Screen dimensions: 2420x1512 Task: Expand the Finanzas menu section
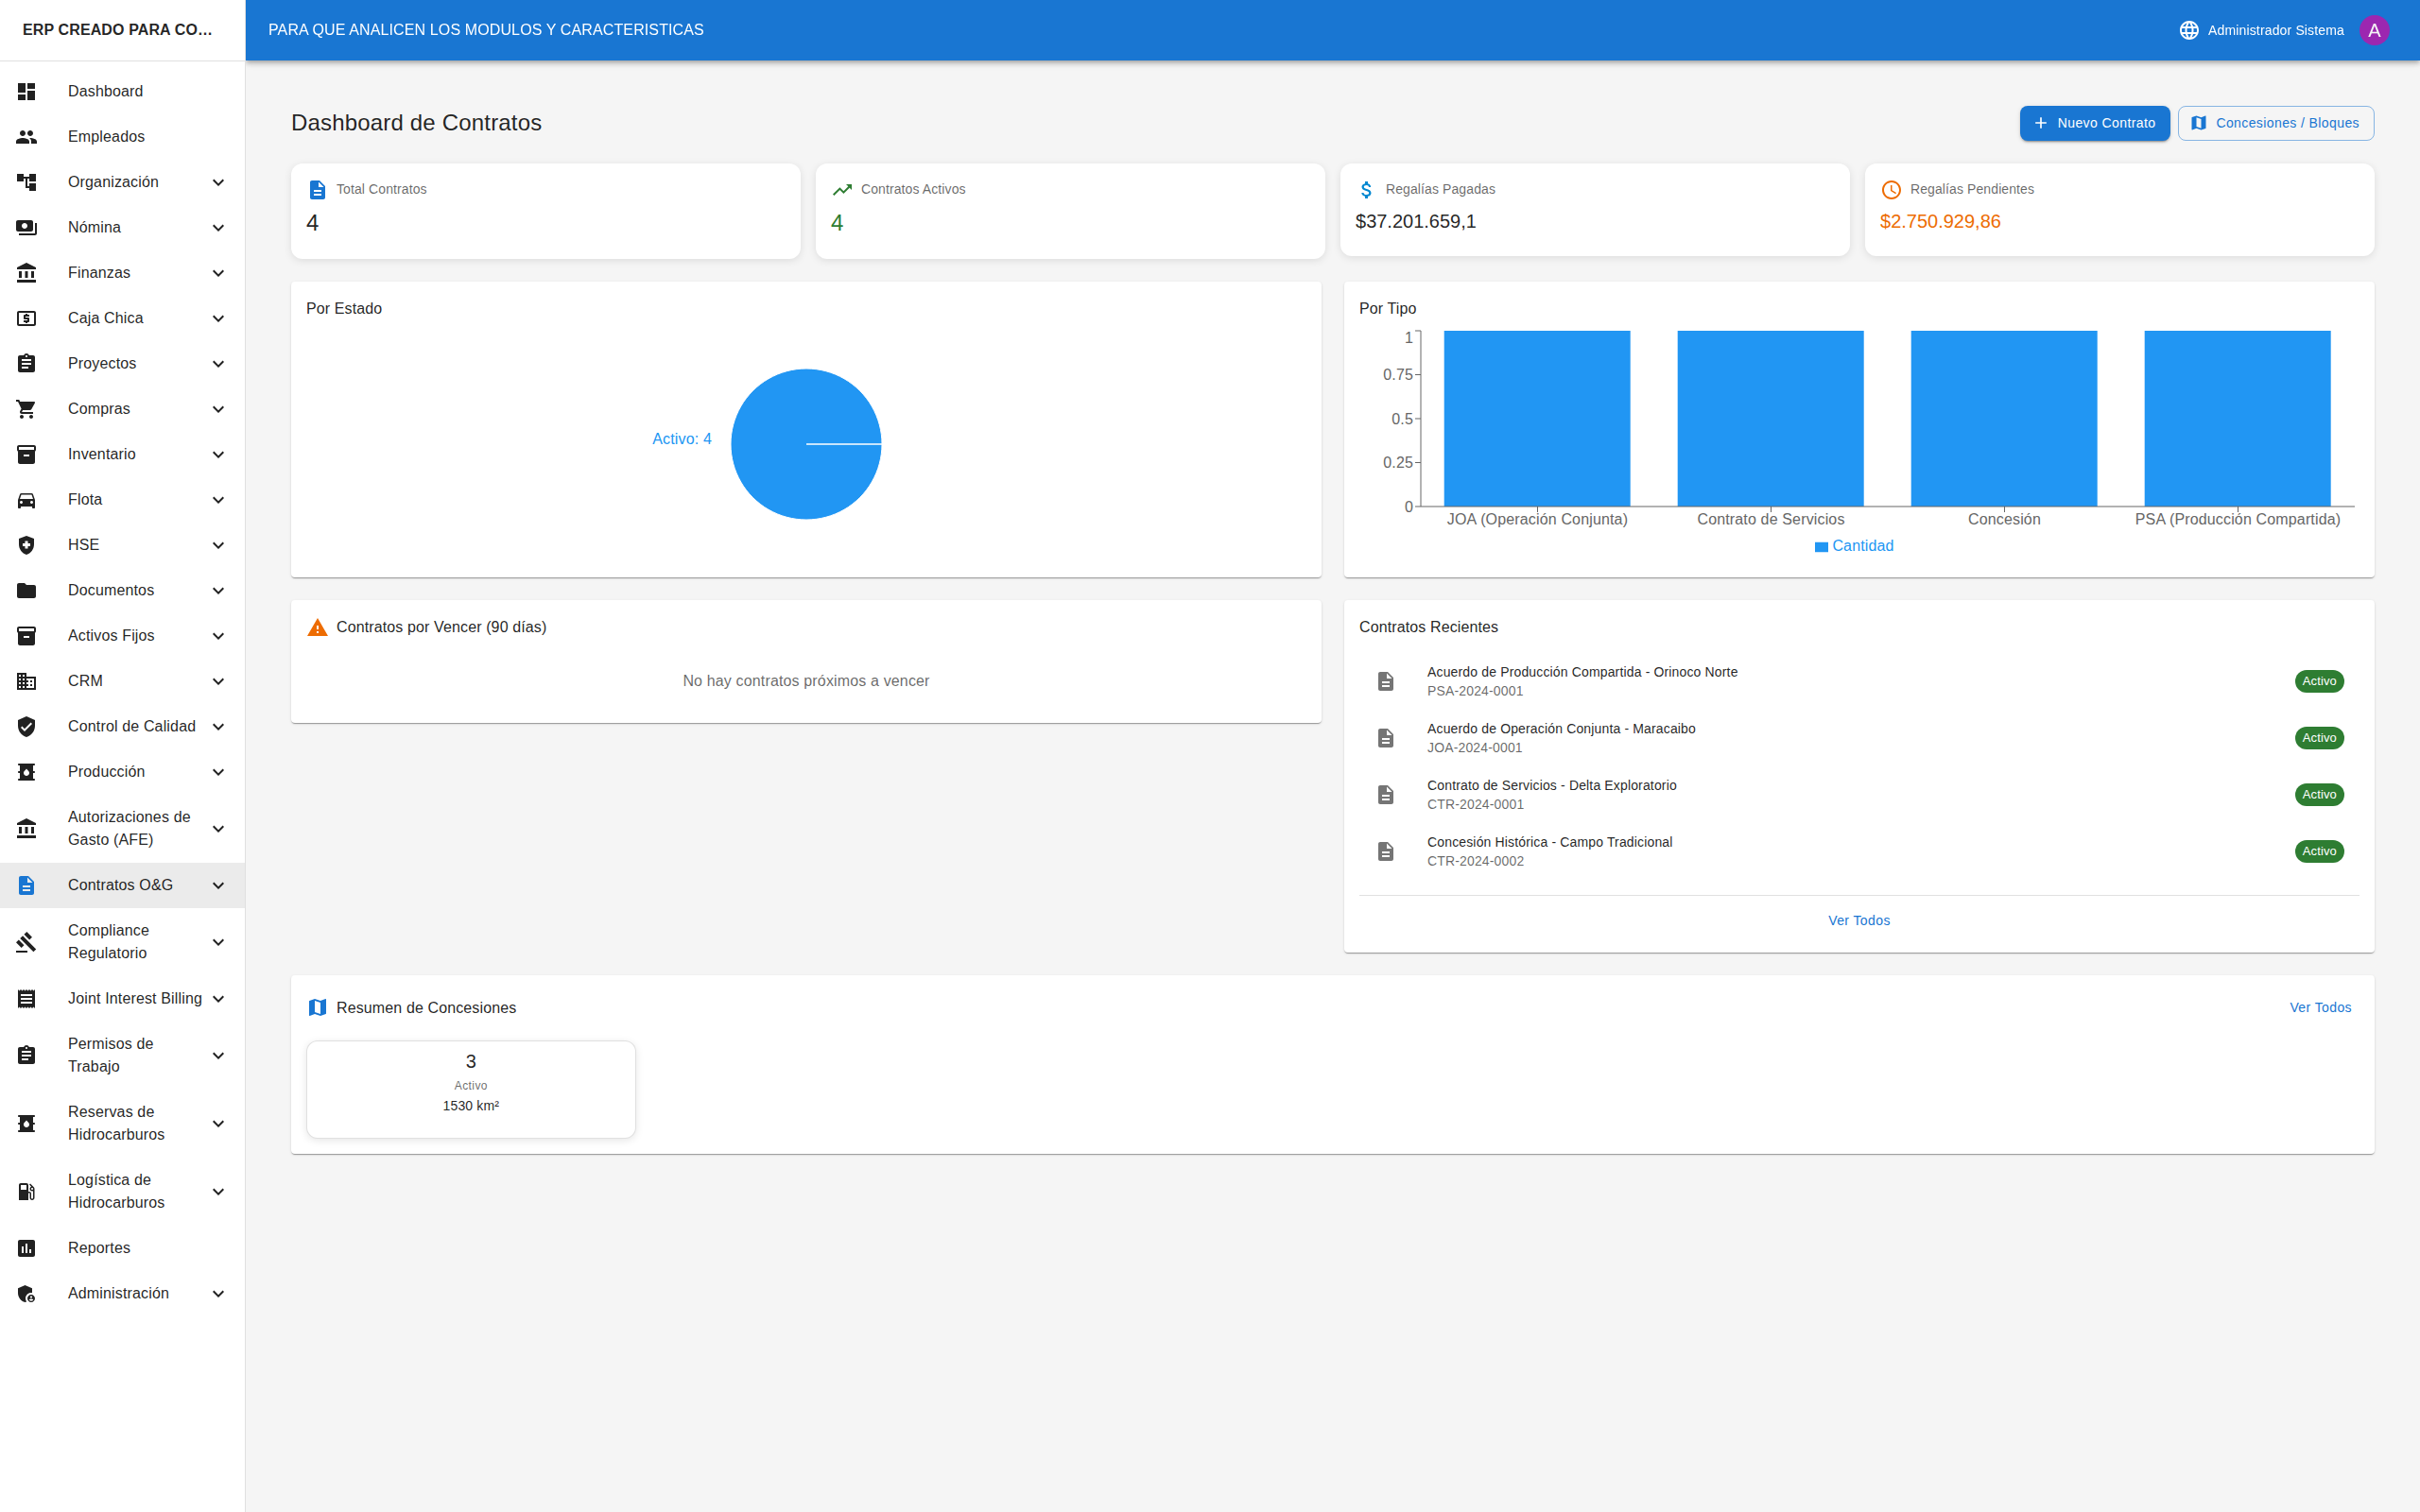pos(120,272)
